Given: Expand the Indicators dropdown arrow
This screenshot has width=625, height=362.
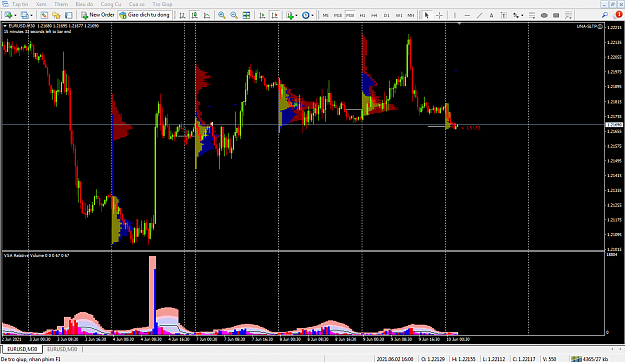Looking at the screenshot, I should pyautogui.click(x=296, y=15).
